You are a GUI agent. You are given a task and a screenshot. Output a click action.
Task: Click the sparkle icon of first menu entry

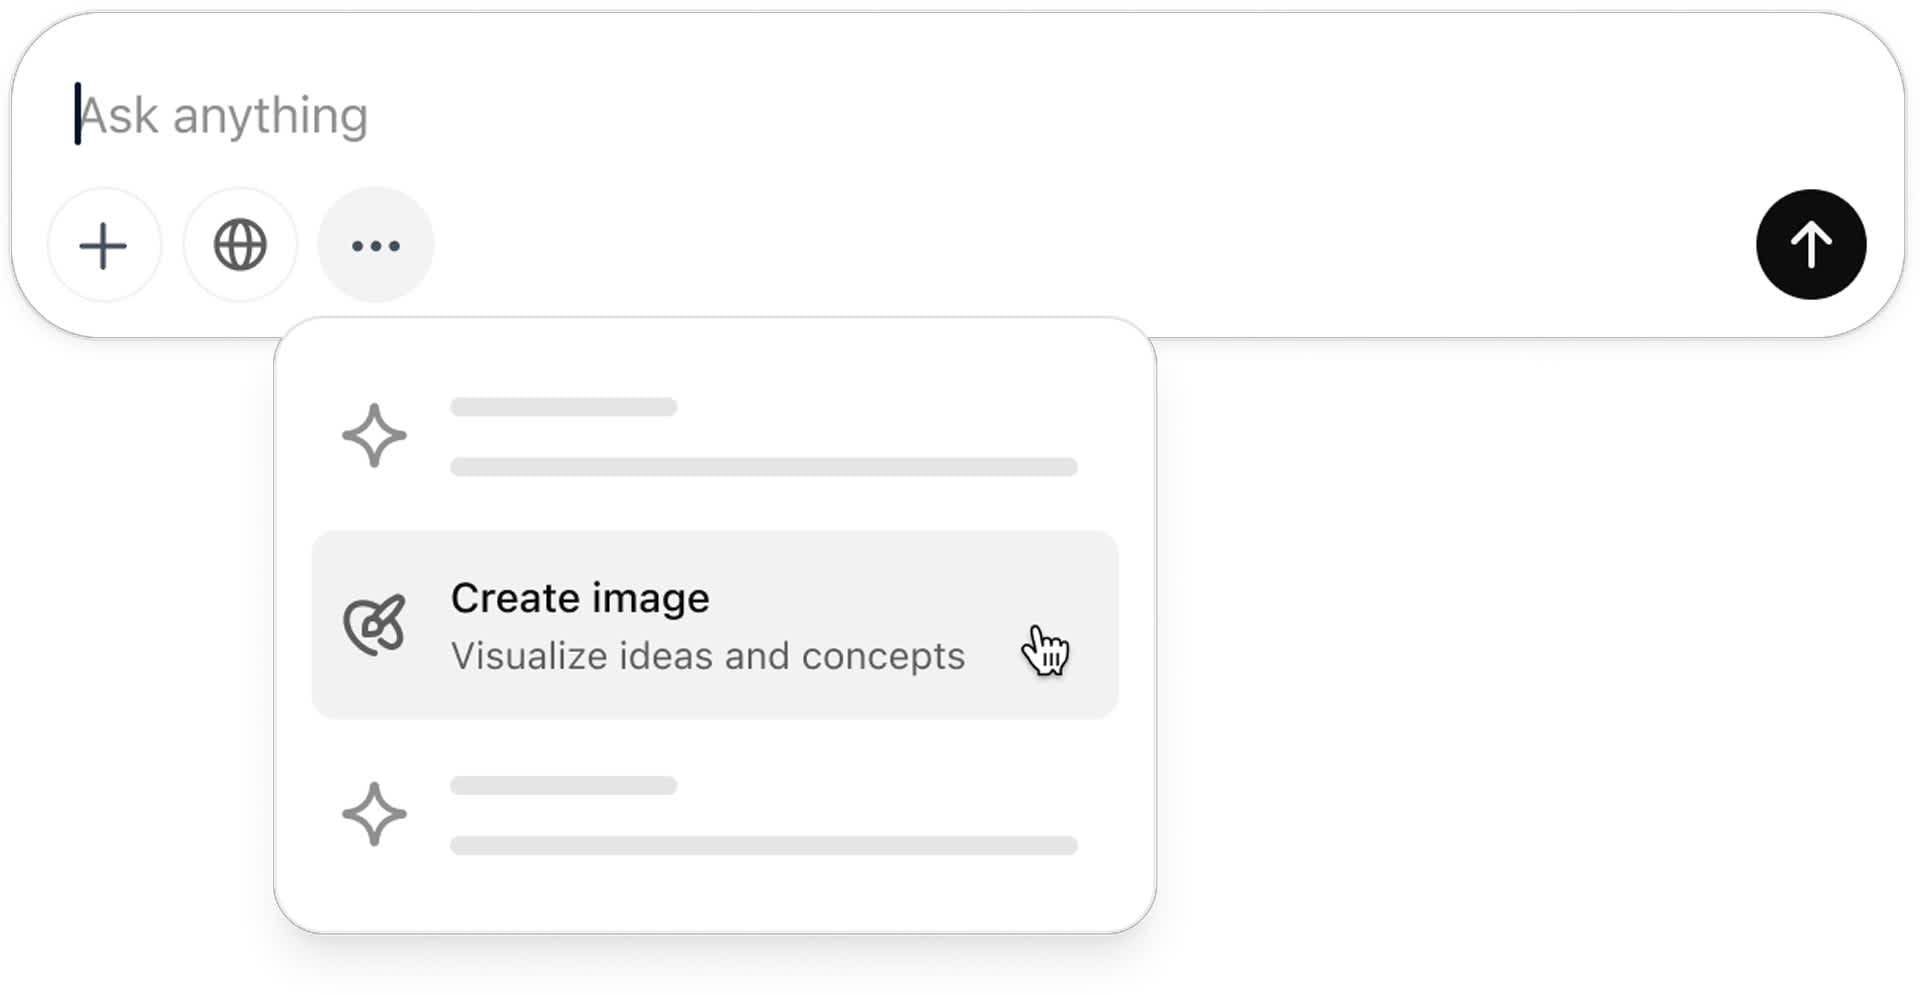375,436
